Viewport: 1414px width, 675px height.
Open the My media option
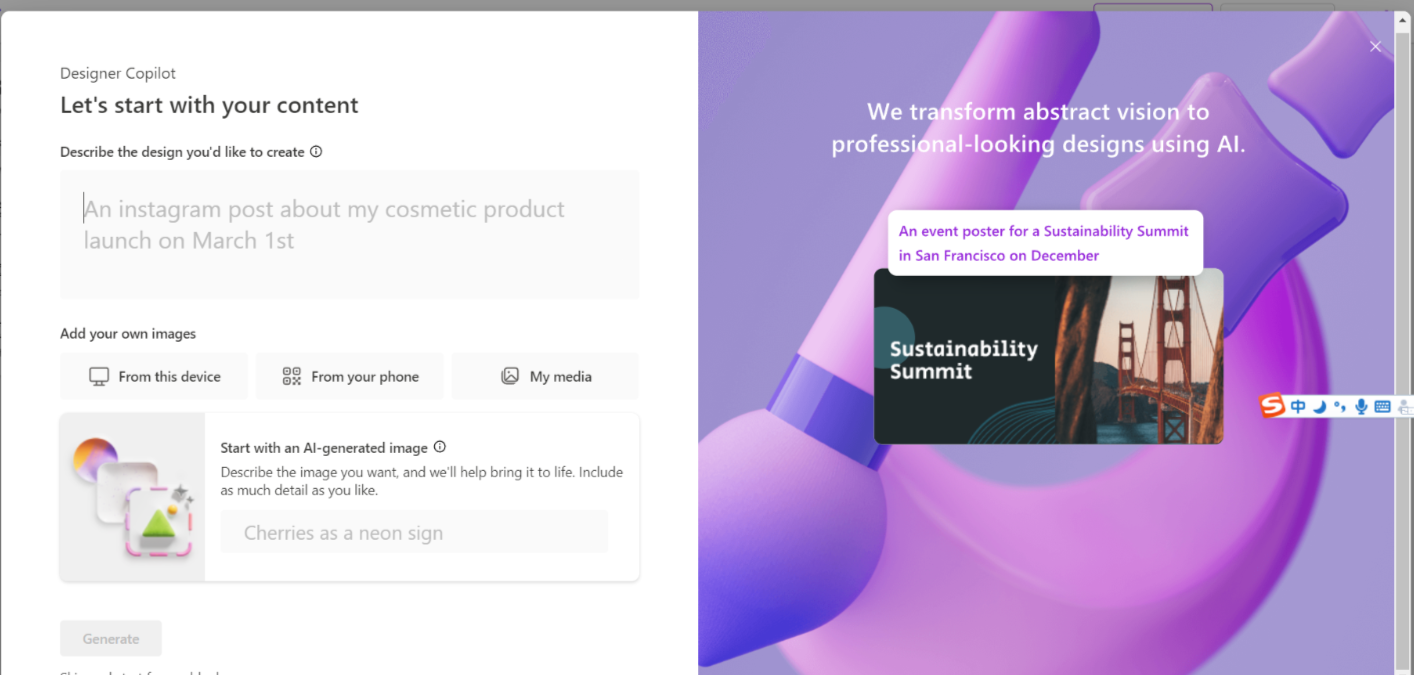coord(546,377)
